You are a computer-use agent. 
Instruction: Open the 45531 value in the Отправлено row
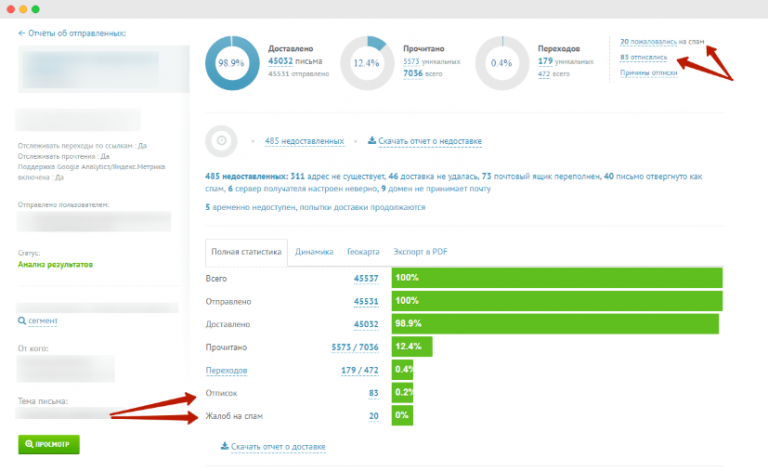[366, 302]
